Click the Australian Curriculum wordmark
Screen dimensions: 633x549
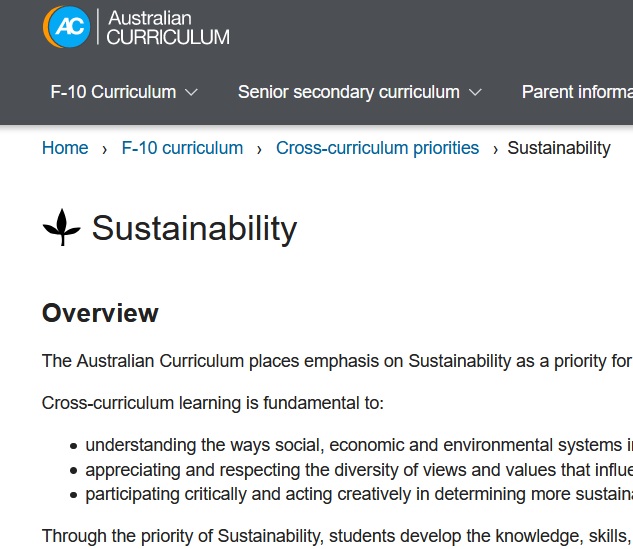coord(168,27)
